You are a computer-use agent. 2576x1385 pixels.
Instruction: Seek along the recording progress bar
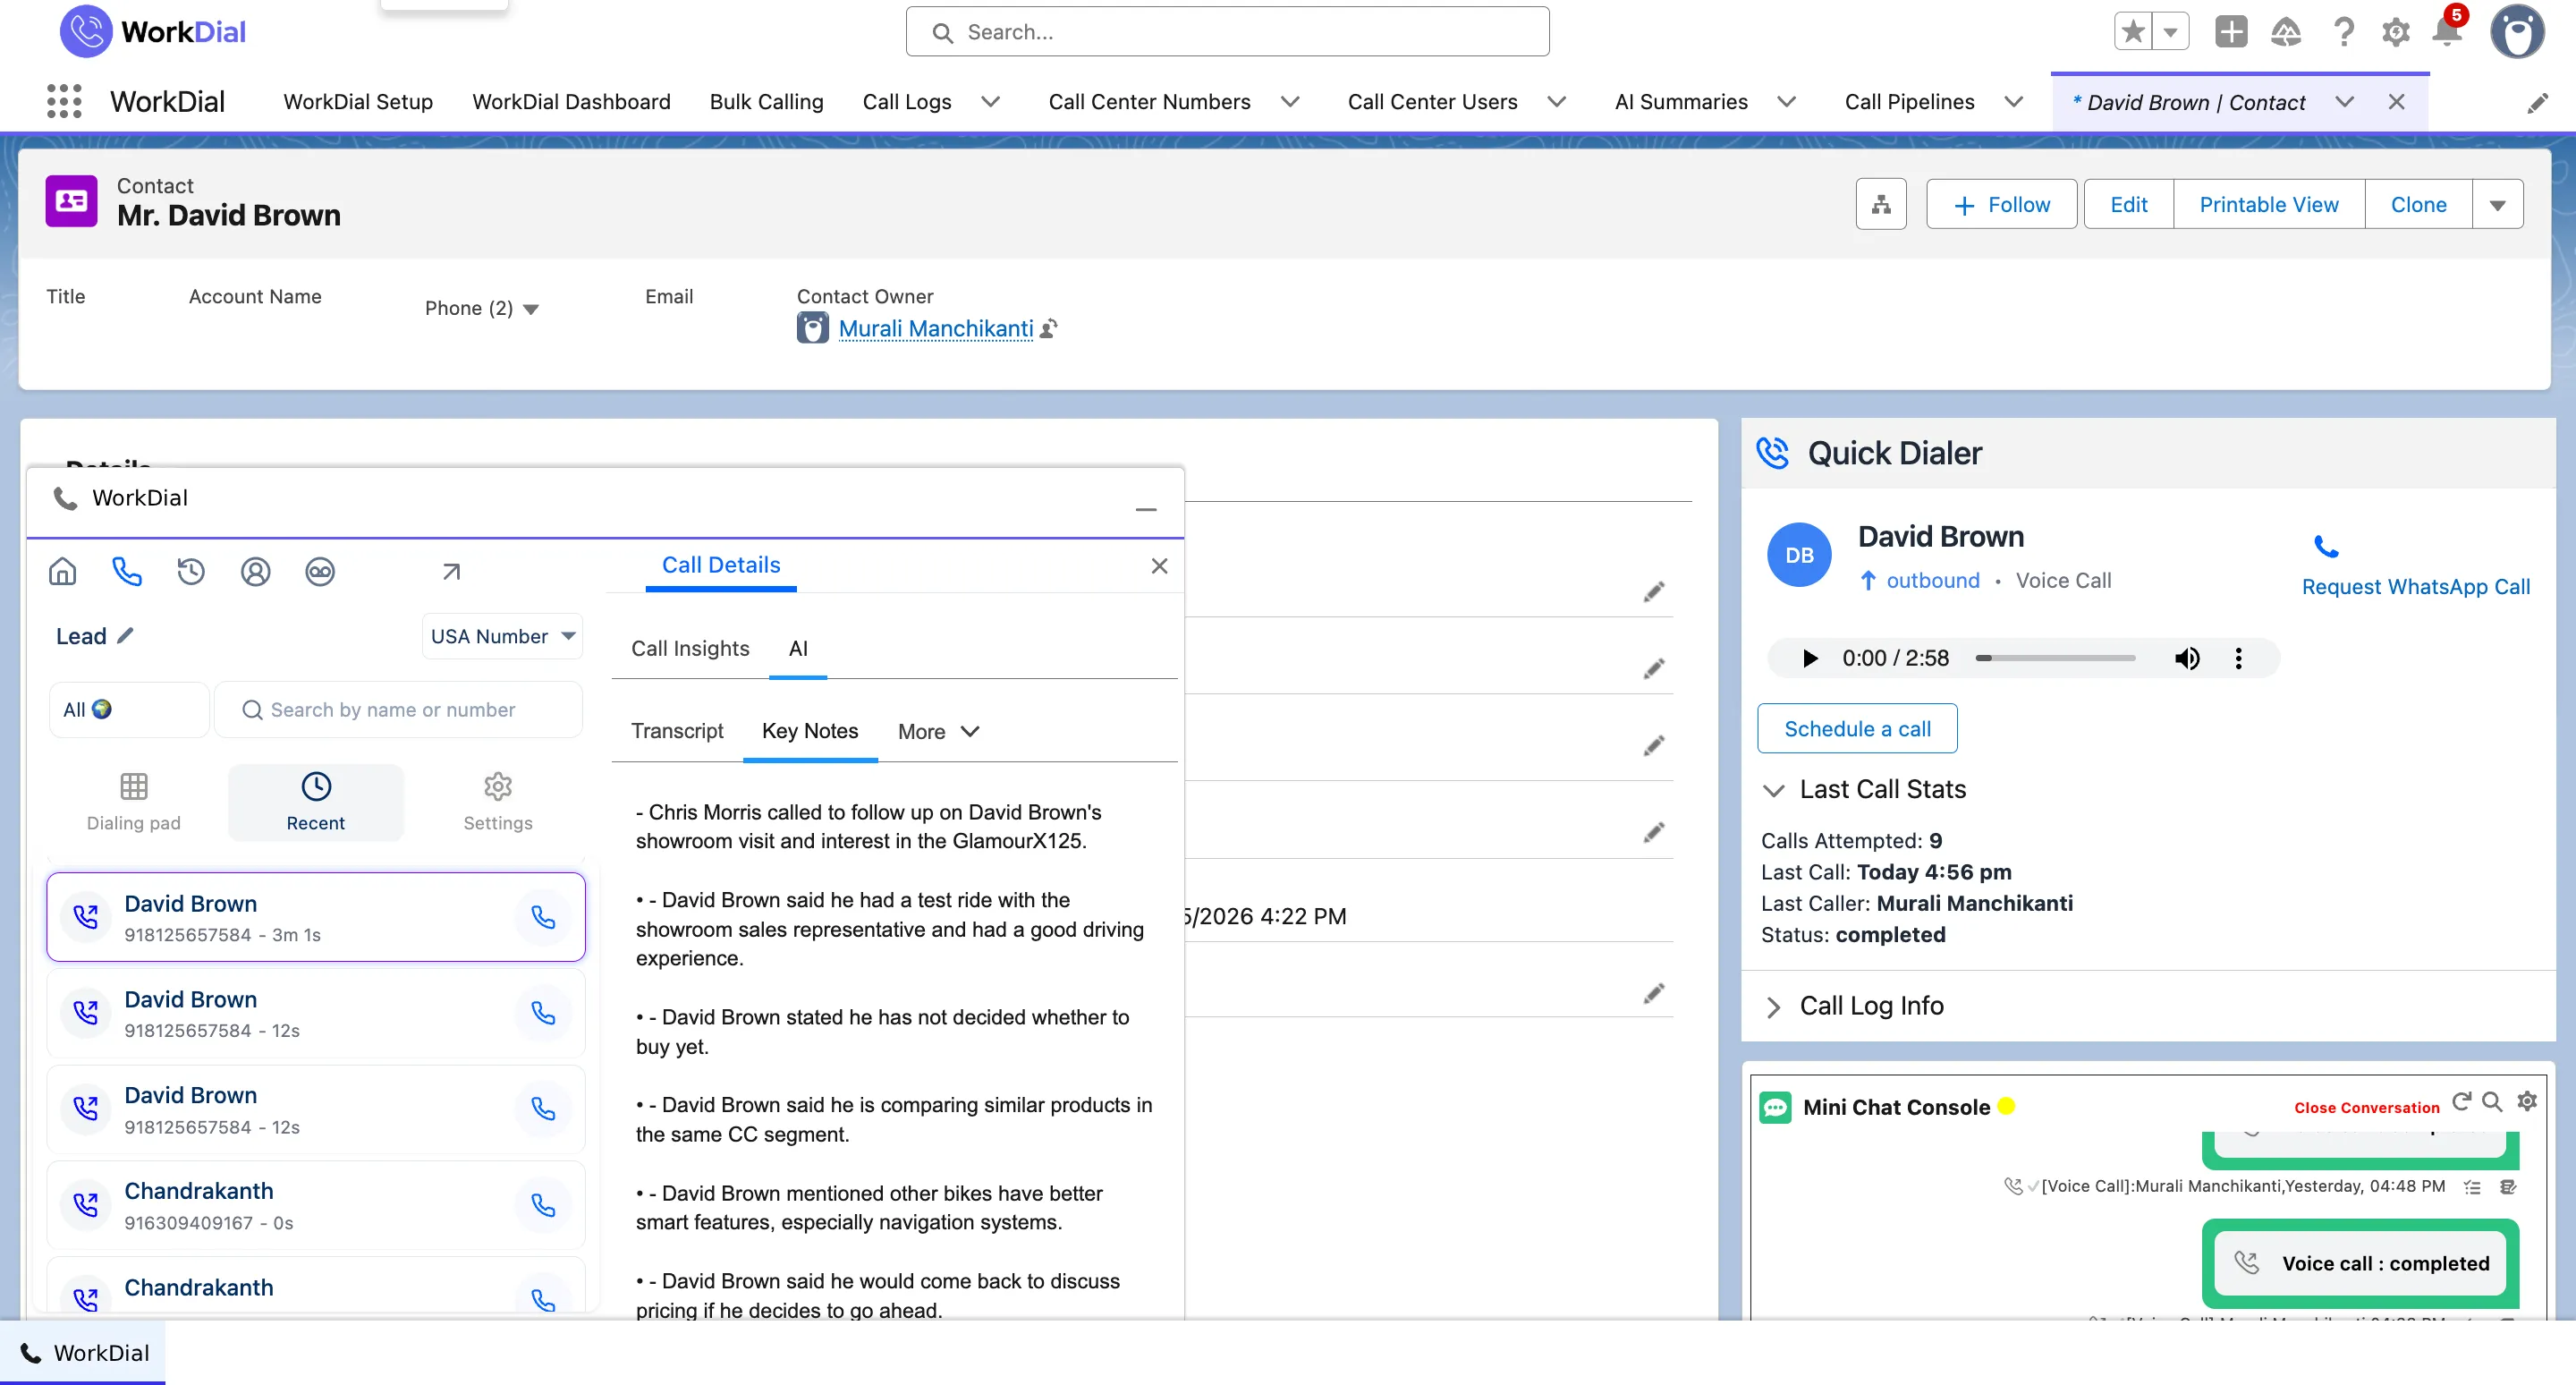pos(2056,657)
